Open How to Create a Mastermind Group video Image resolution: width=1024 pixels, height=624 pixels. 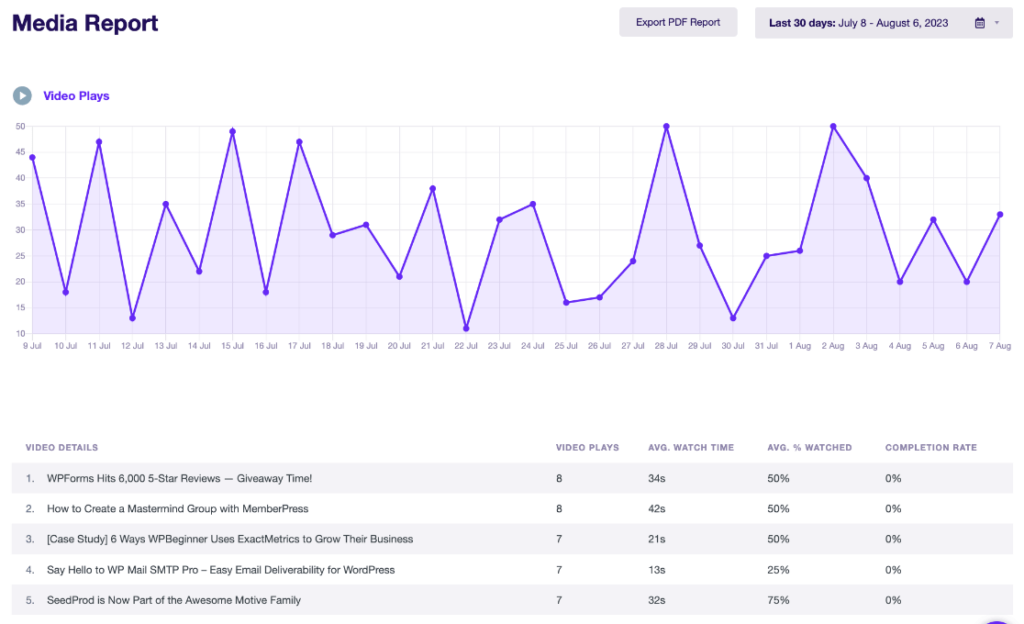[x=177, y=509]
